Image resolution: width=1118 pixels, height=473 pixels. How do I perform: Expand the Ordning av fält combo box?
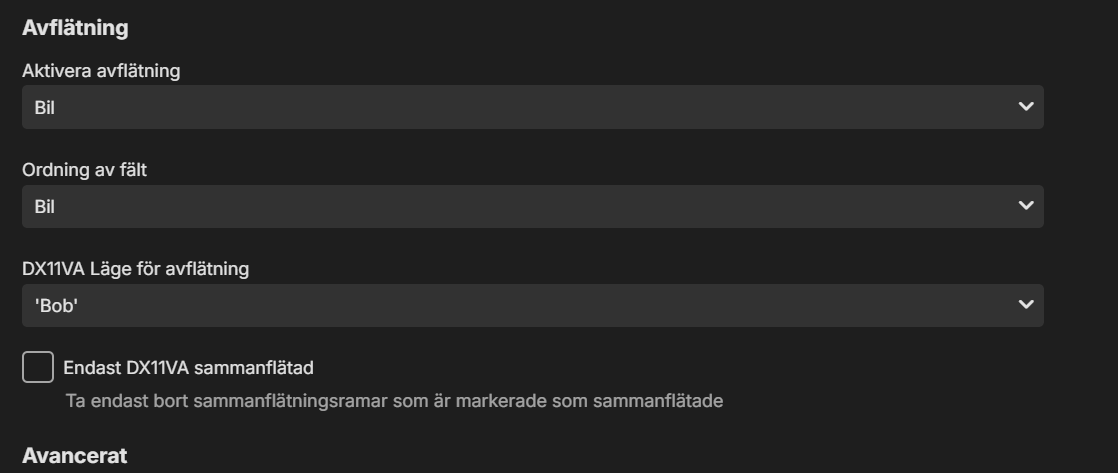(x=532, y=206)
